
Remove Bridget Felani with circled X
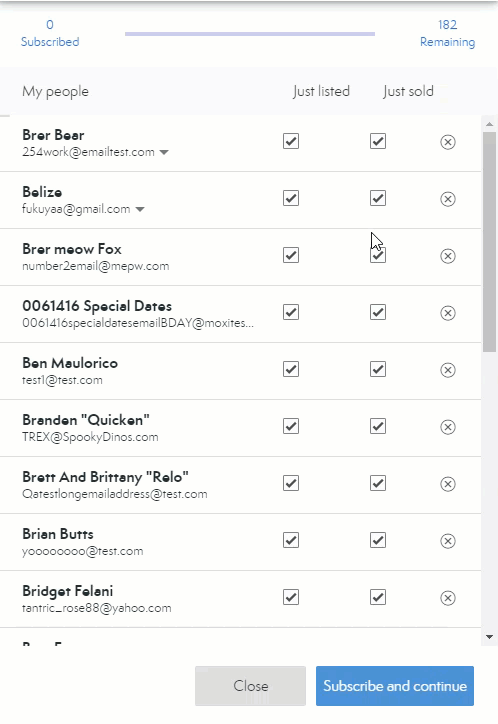[x=448, y=598]
